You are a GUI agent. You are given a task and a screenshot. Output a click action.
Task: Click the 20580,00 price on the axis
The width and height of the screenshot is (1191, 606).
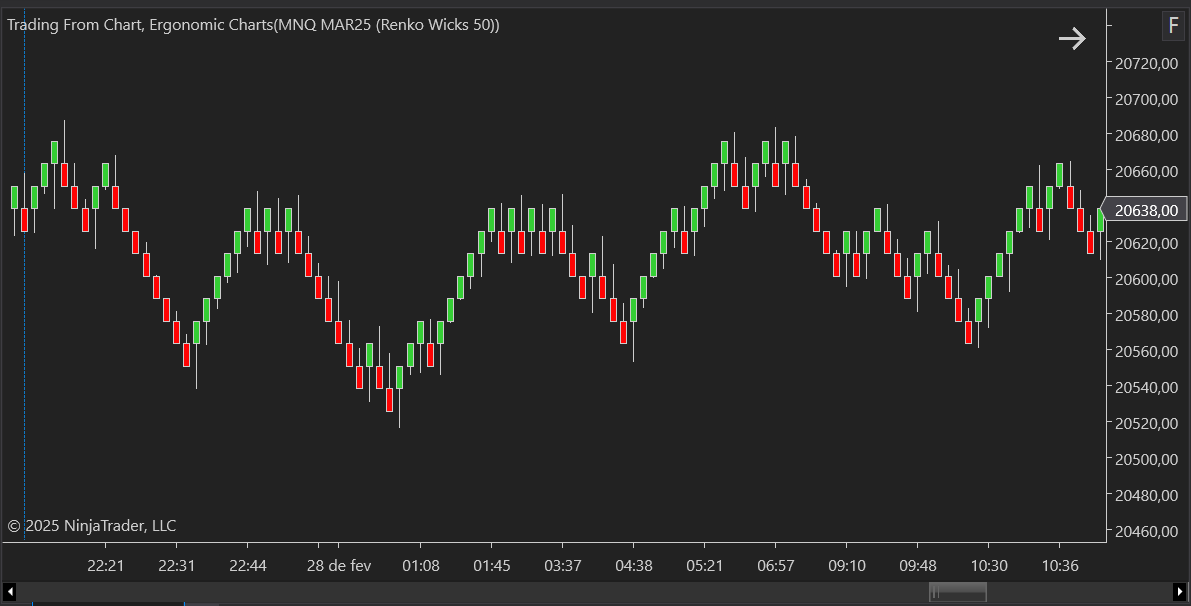click(1146, 315)
